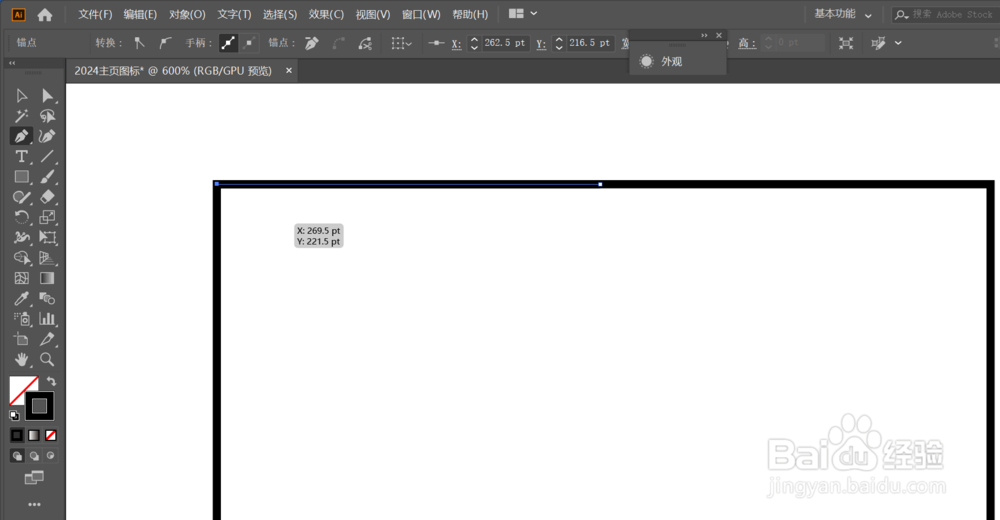
Task: Pick the Free Transform tool
Action: point(47,237)
